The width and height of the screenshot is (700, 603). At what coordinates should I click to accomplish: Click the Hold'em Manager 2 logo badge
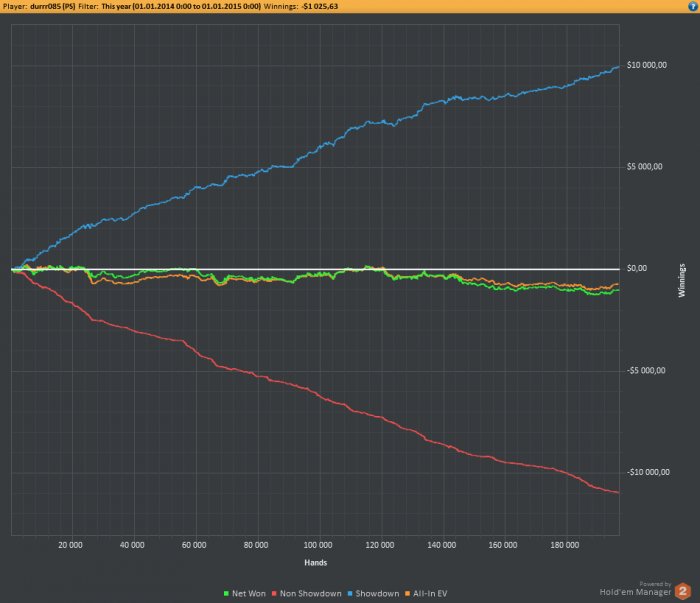(682, 591)
